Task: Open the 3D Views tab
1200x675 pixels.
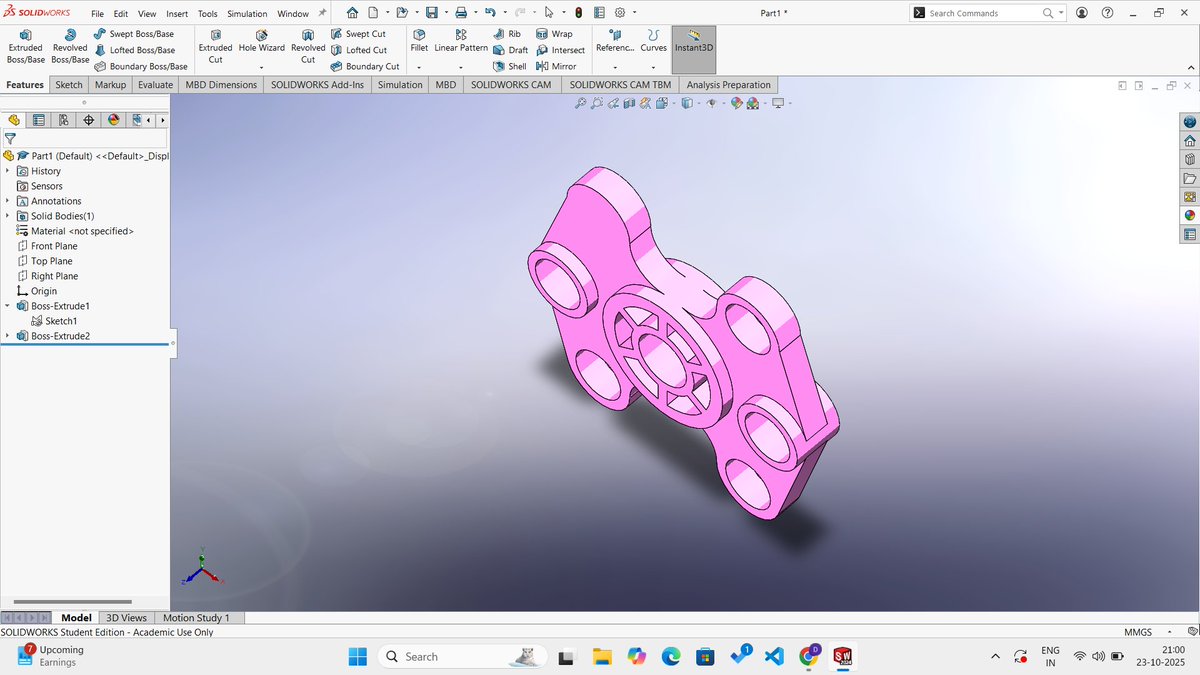Action: tap(126, 618)
